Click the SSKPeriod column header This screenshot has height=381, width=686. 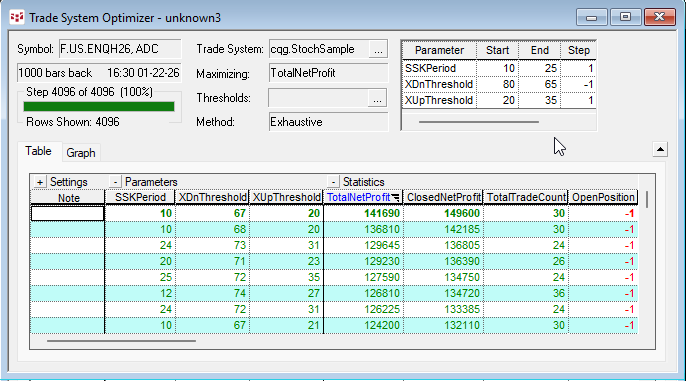pyautogui.click(x=140, y=197)
